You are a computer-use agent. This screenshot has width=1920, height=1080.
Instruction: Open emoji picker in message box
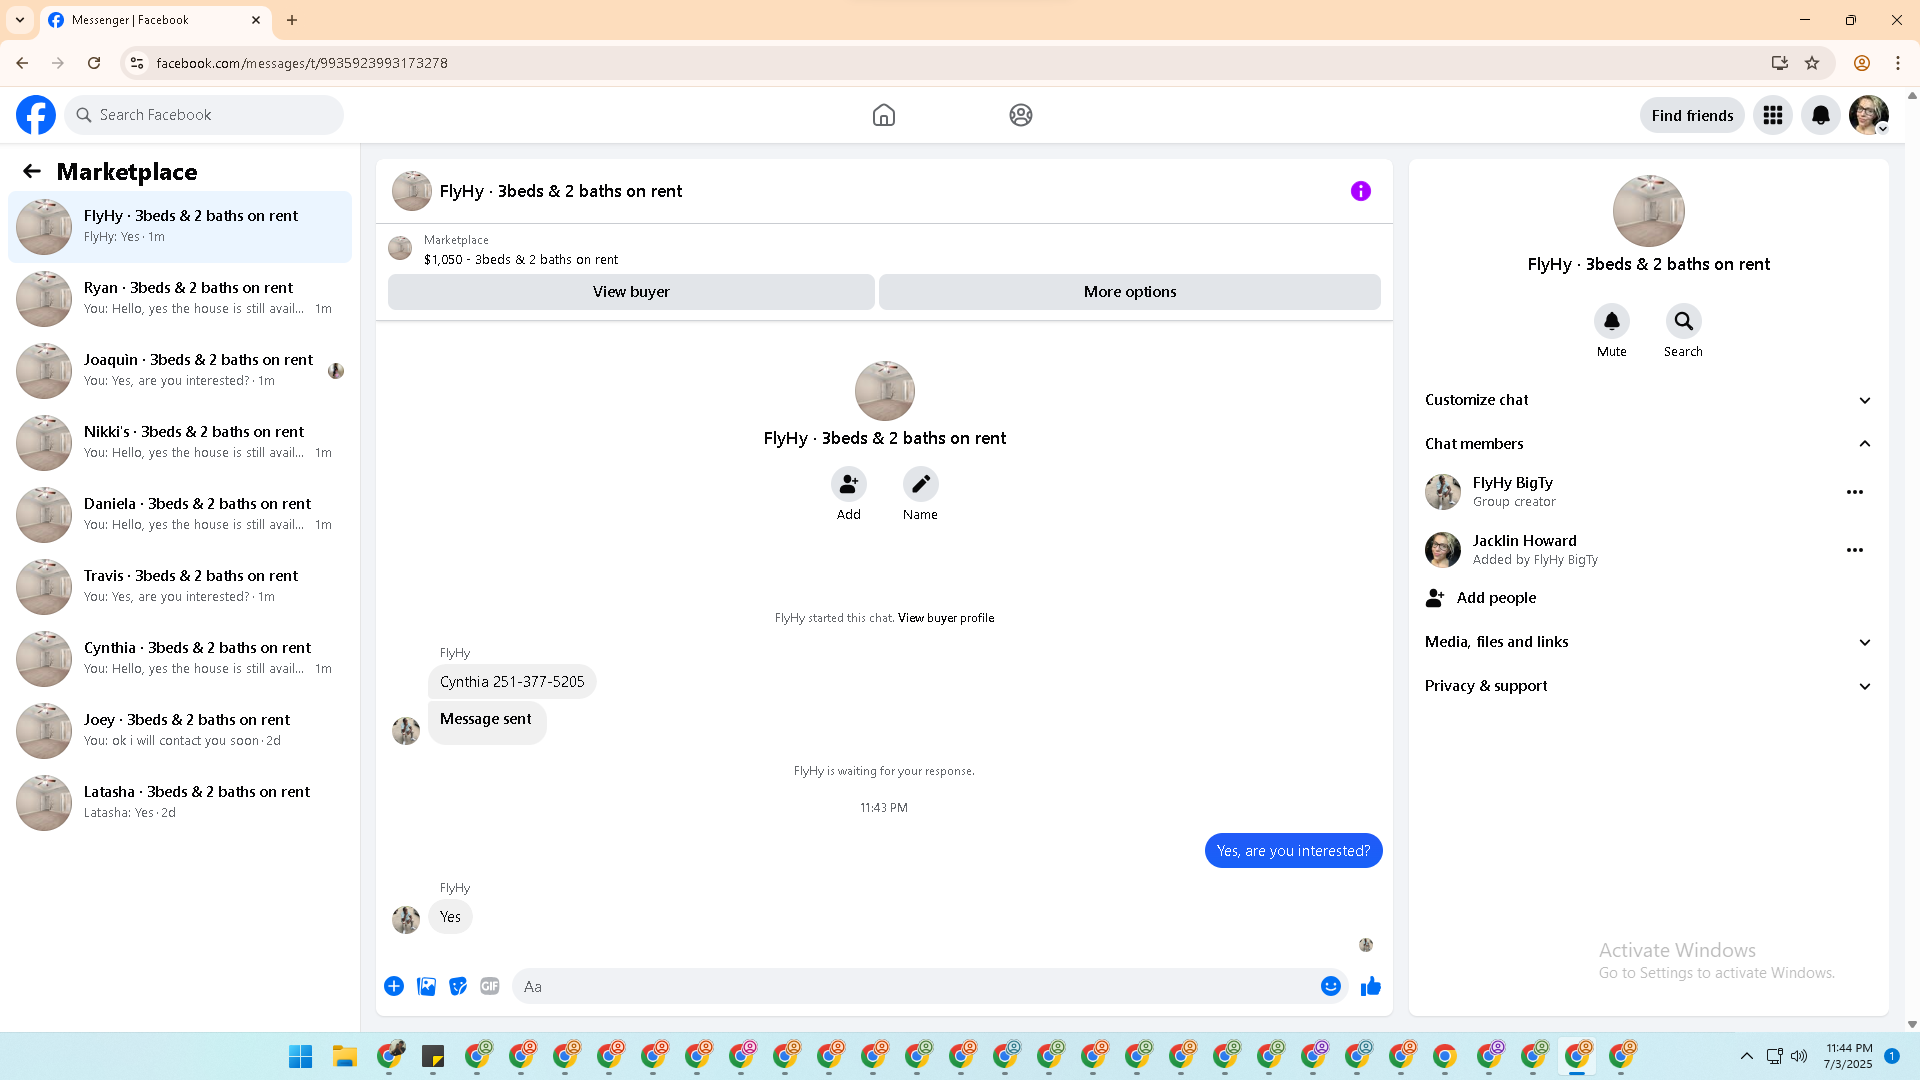pyautogui.click(x=1330, y=987)
